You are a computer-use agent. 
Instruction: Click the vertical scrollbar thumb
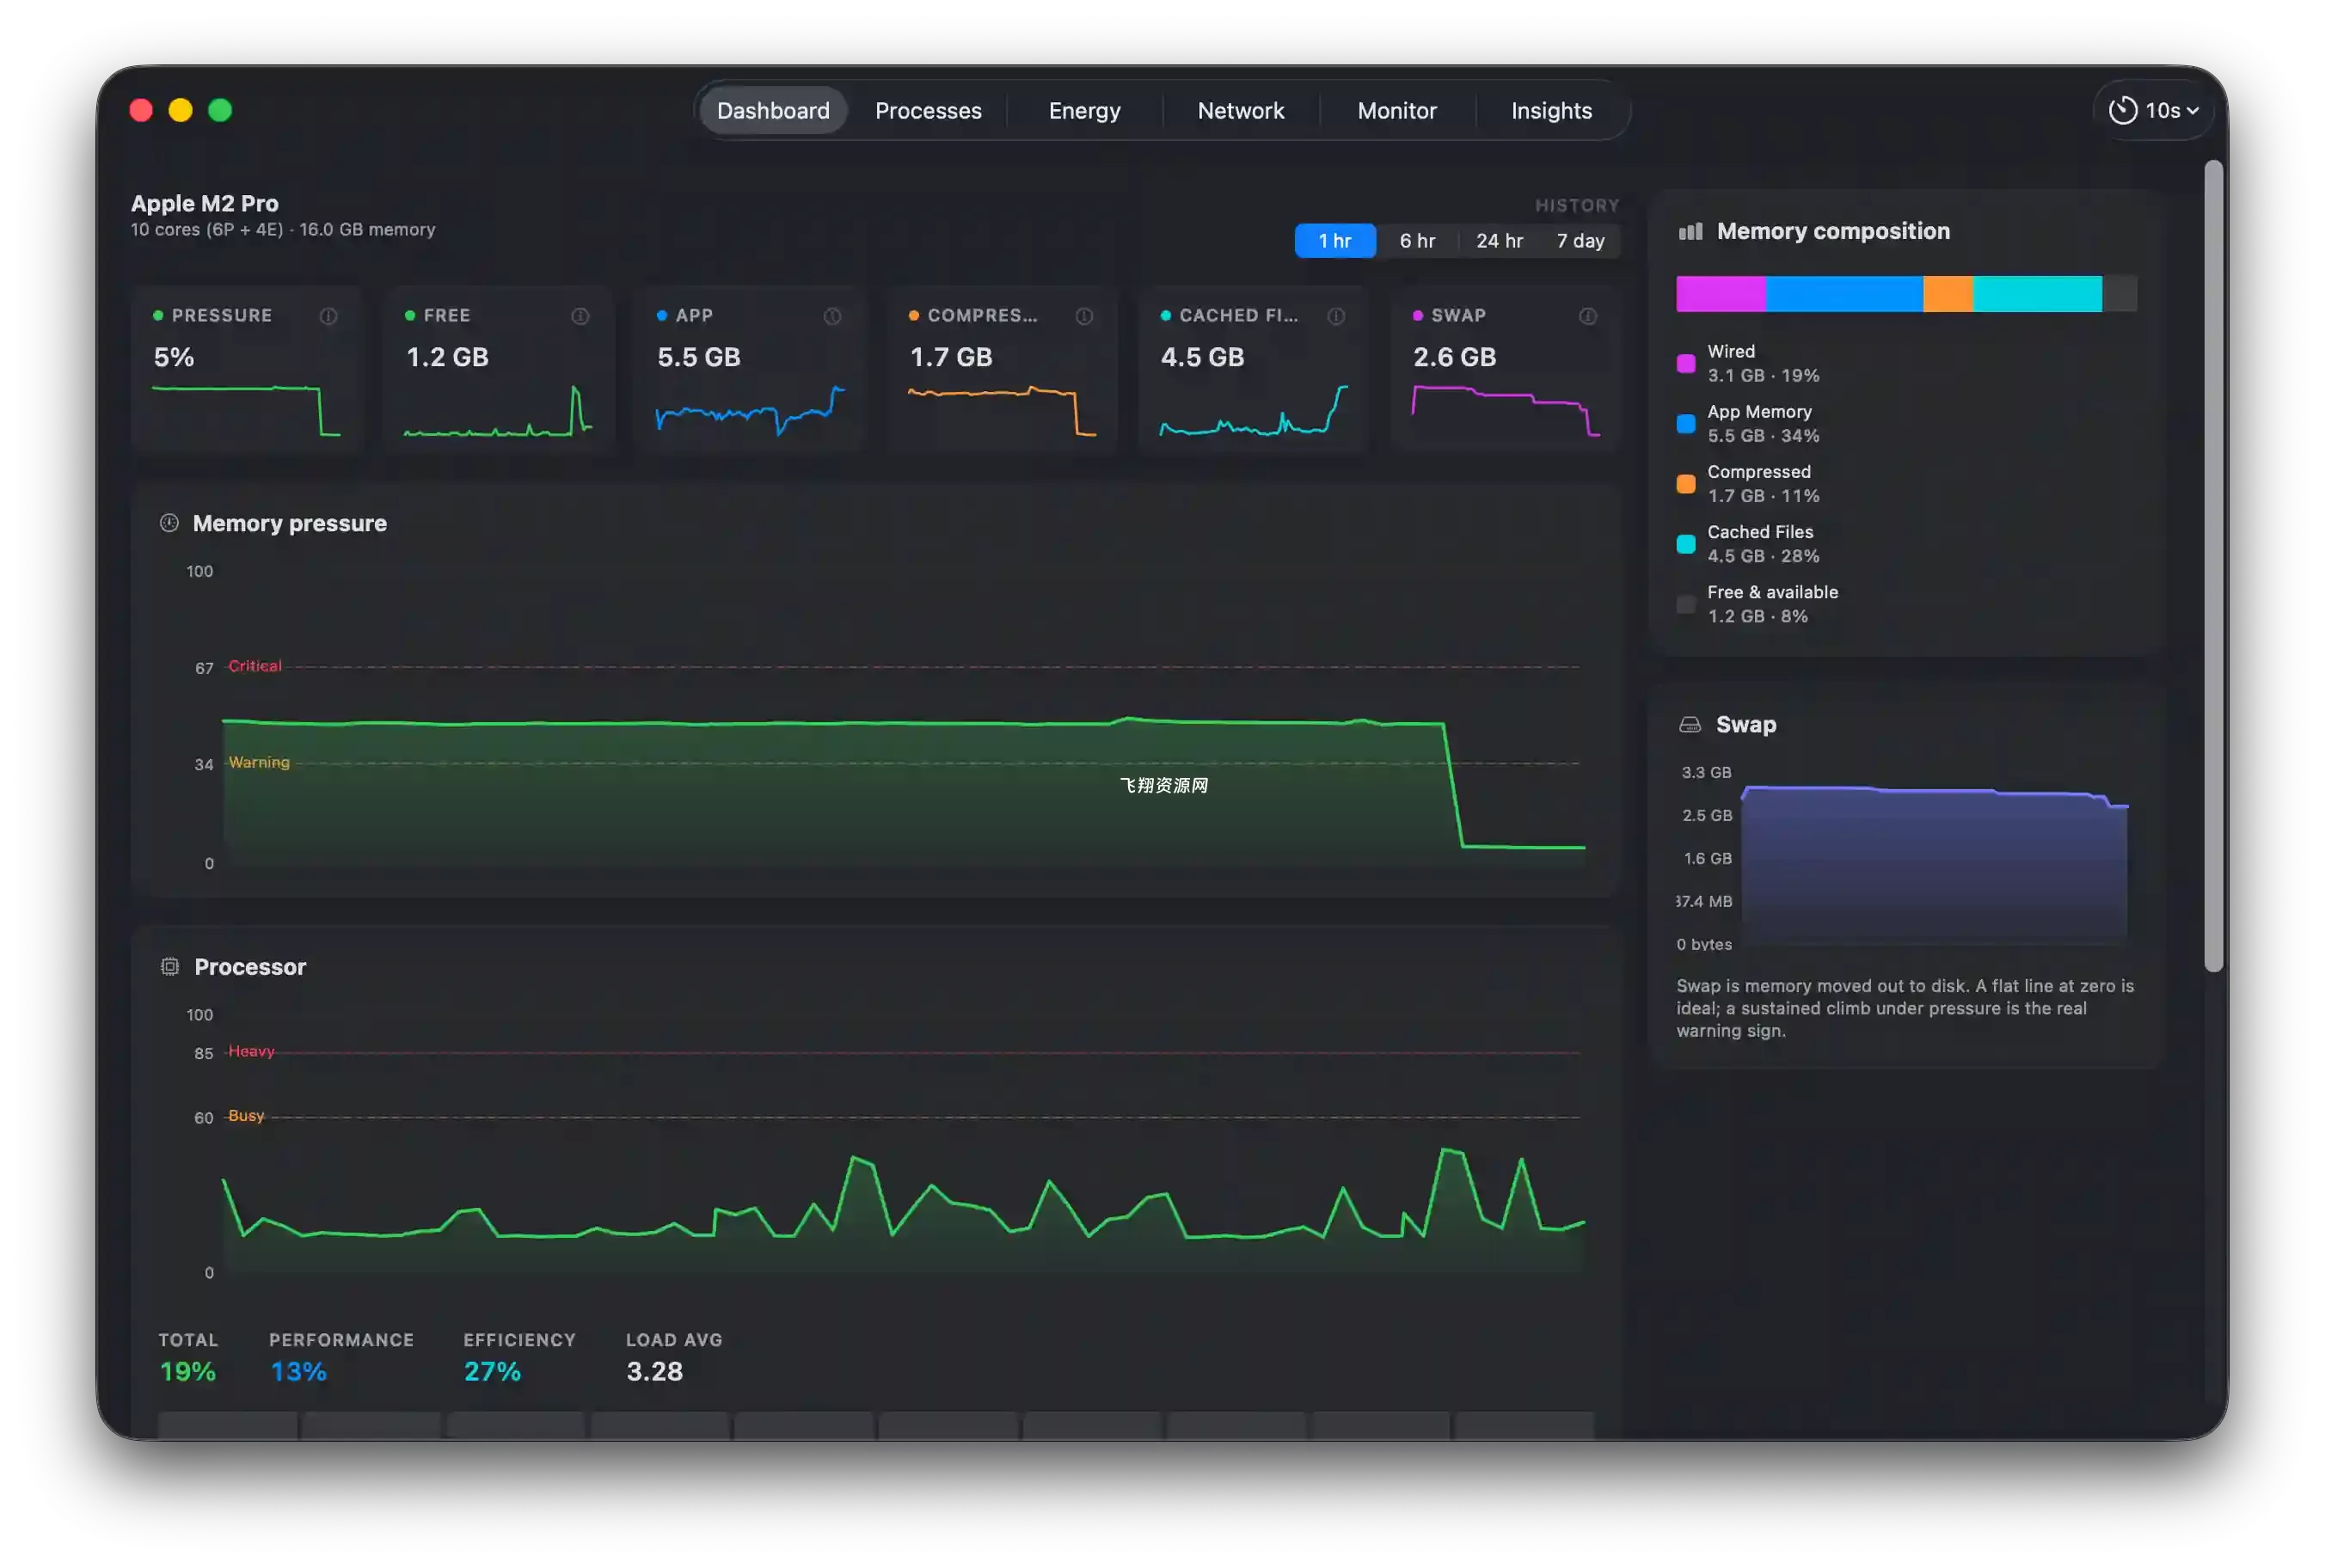tap(2214, 565)
